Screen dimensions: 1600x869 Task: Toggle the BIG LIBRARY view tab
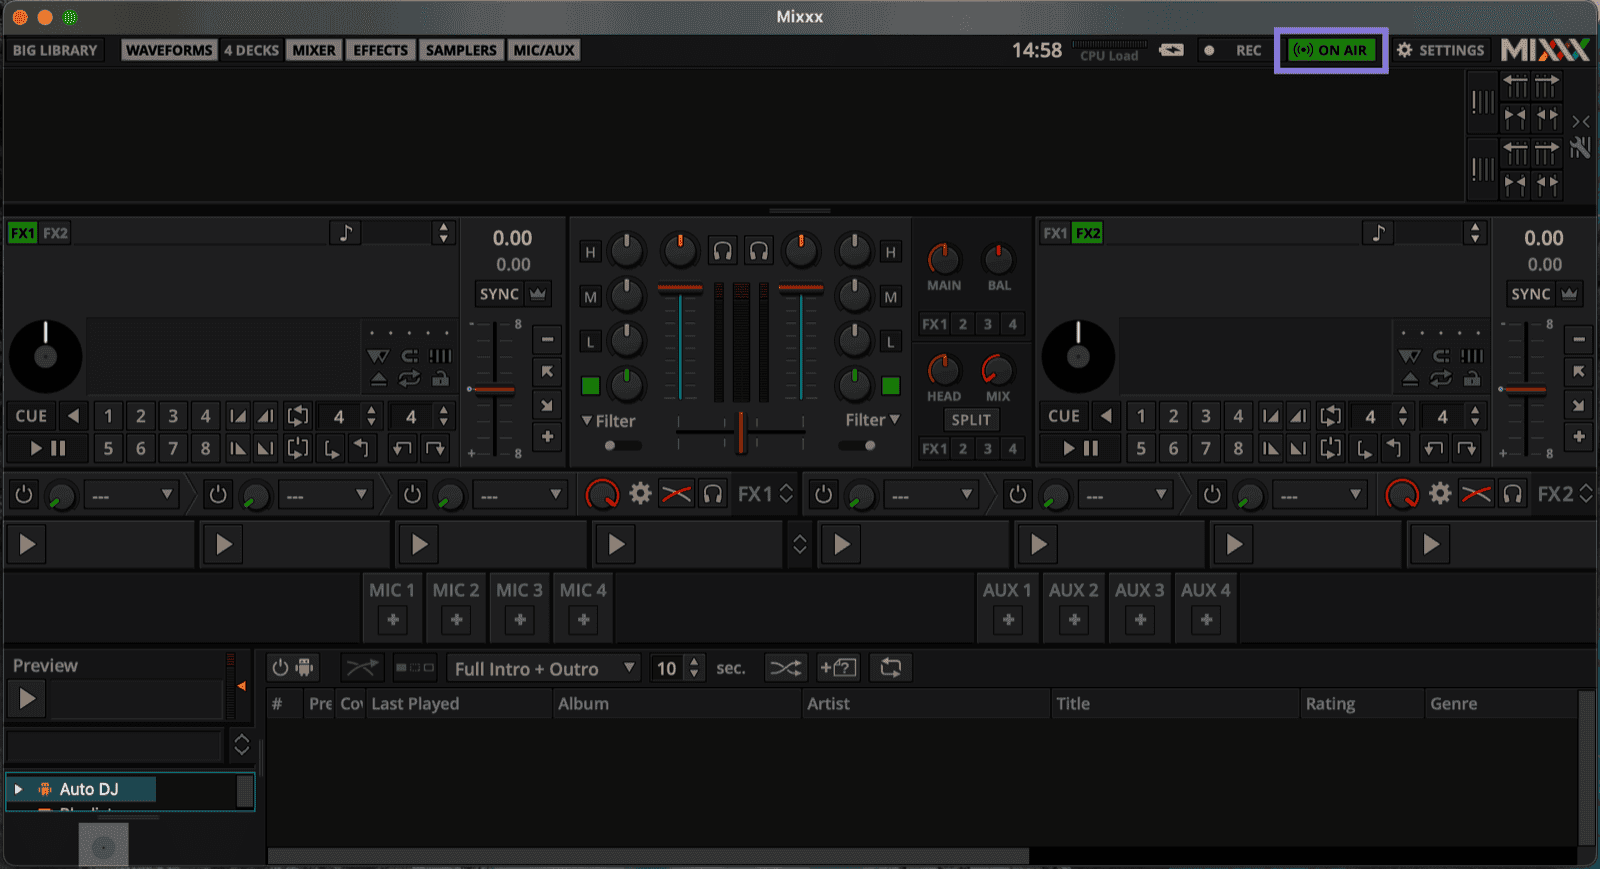pos(55,50)
